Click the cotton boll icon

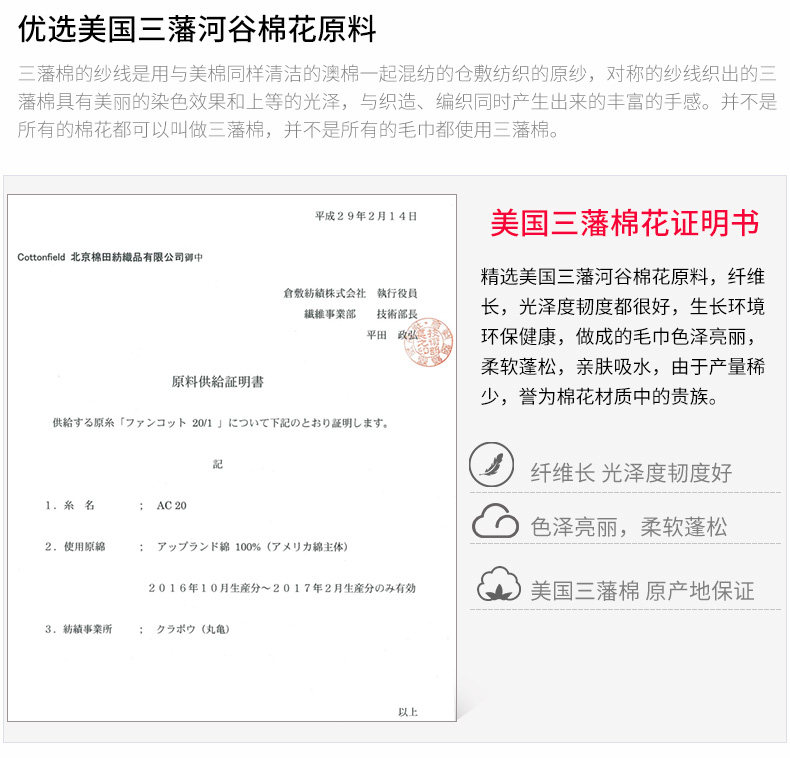coord(499,584)
